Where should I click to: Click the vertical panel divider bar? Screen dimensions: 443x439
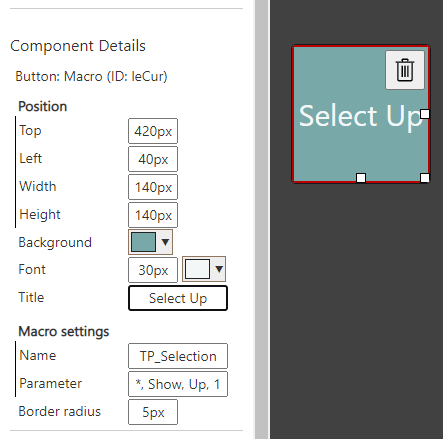[x=262, y=219]
